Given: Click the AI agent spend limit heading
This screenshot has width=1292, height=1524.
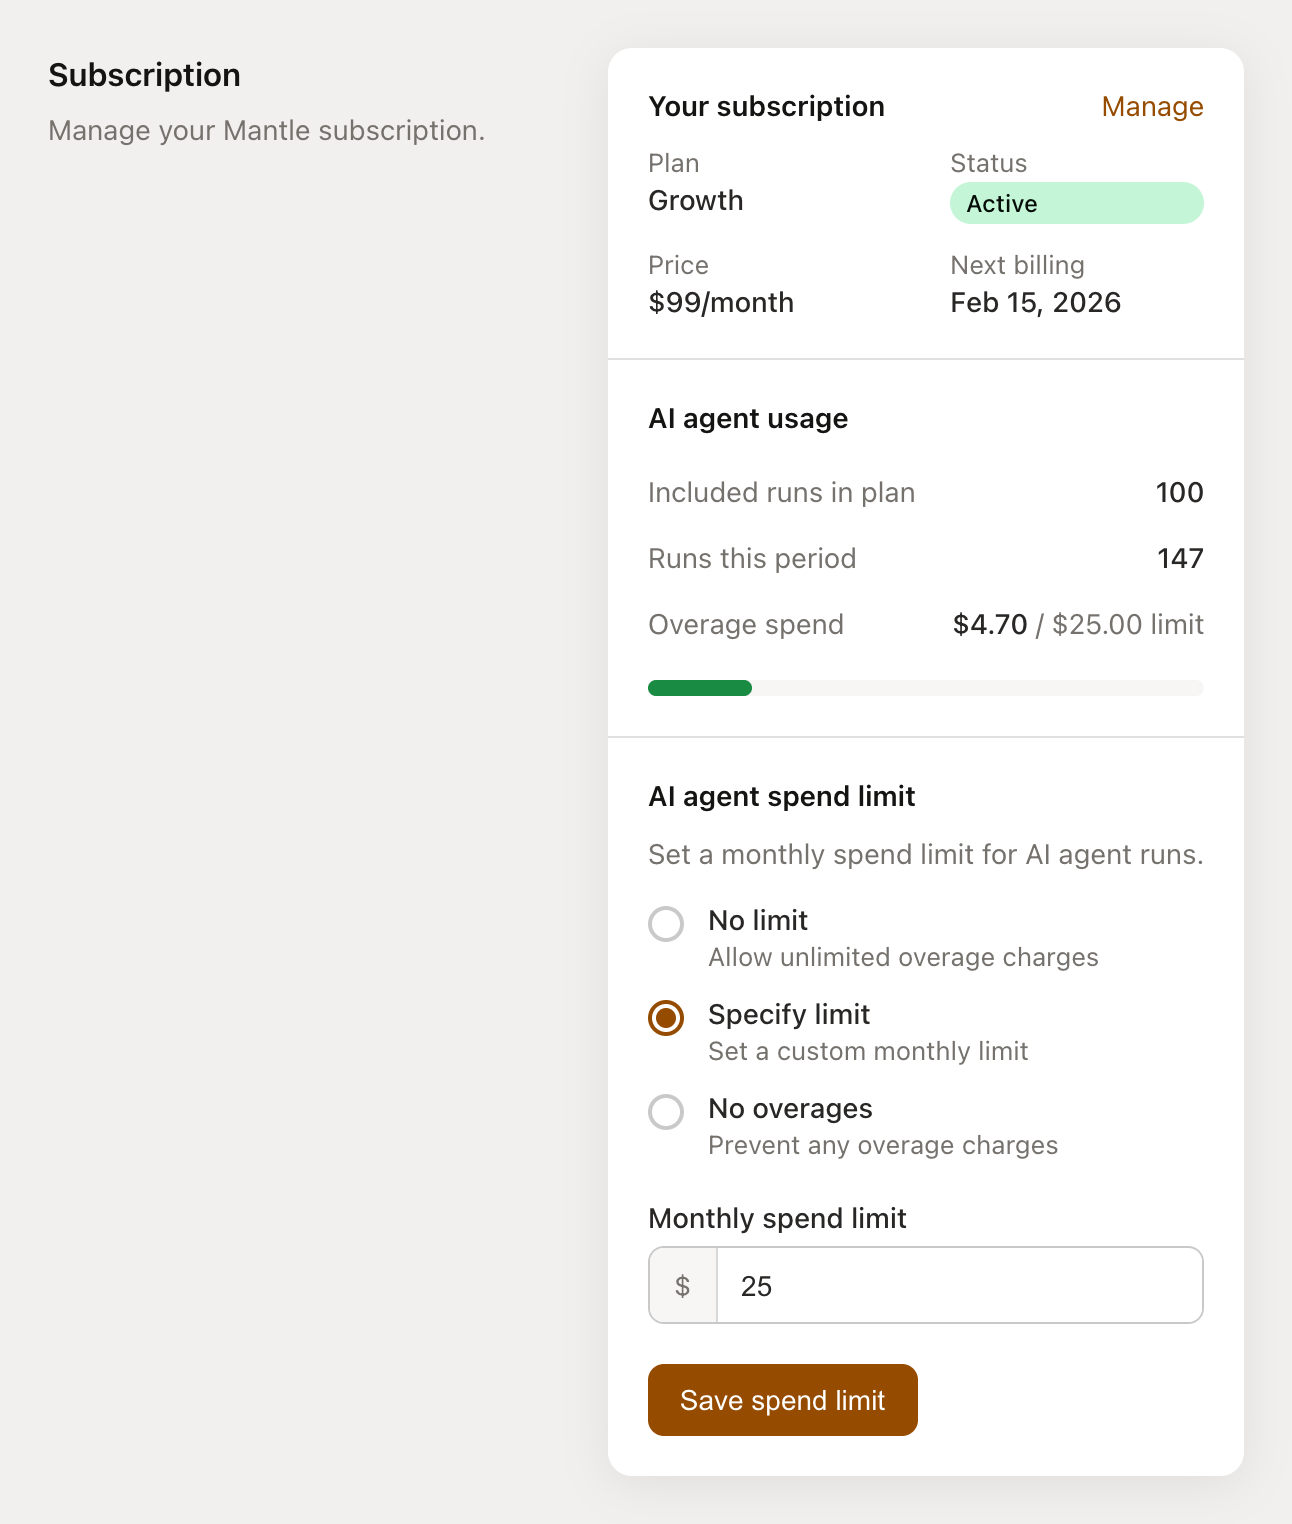Looking at the screenshot, I should coord(782,796).
